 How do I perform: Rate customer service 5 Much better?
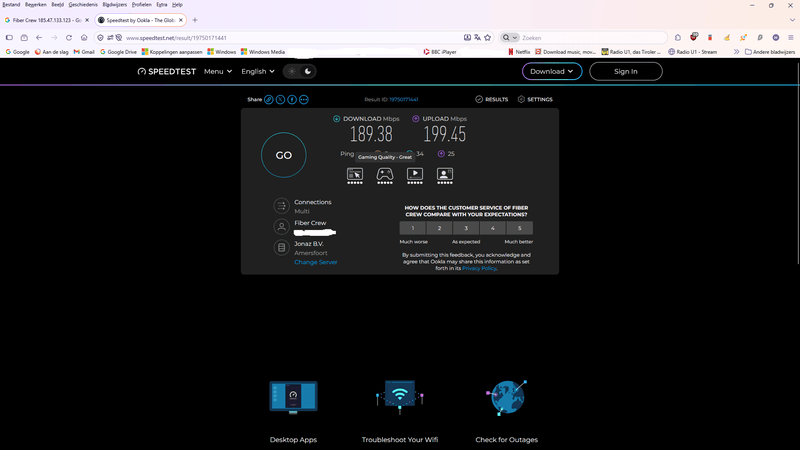(519, 228)
